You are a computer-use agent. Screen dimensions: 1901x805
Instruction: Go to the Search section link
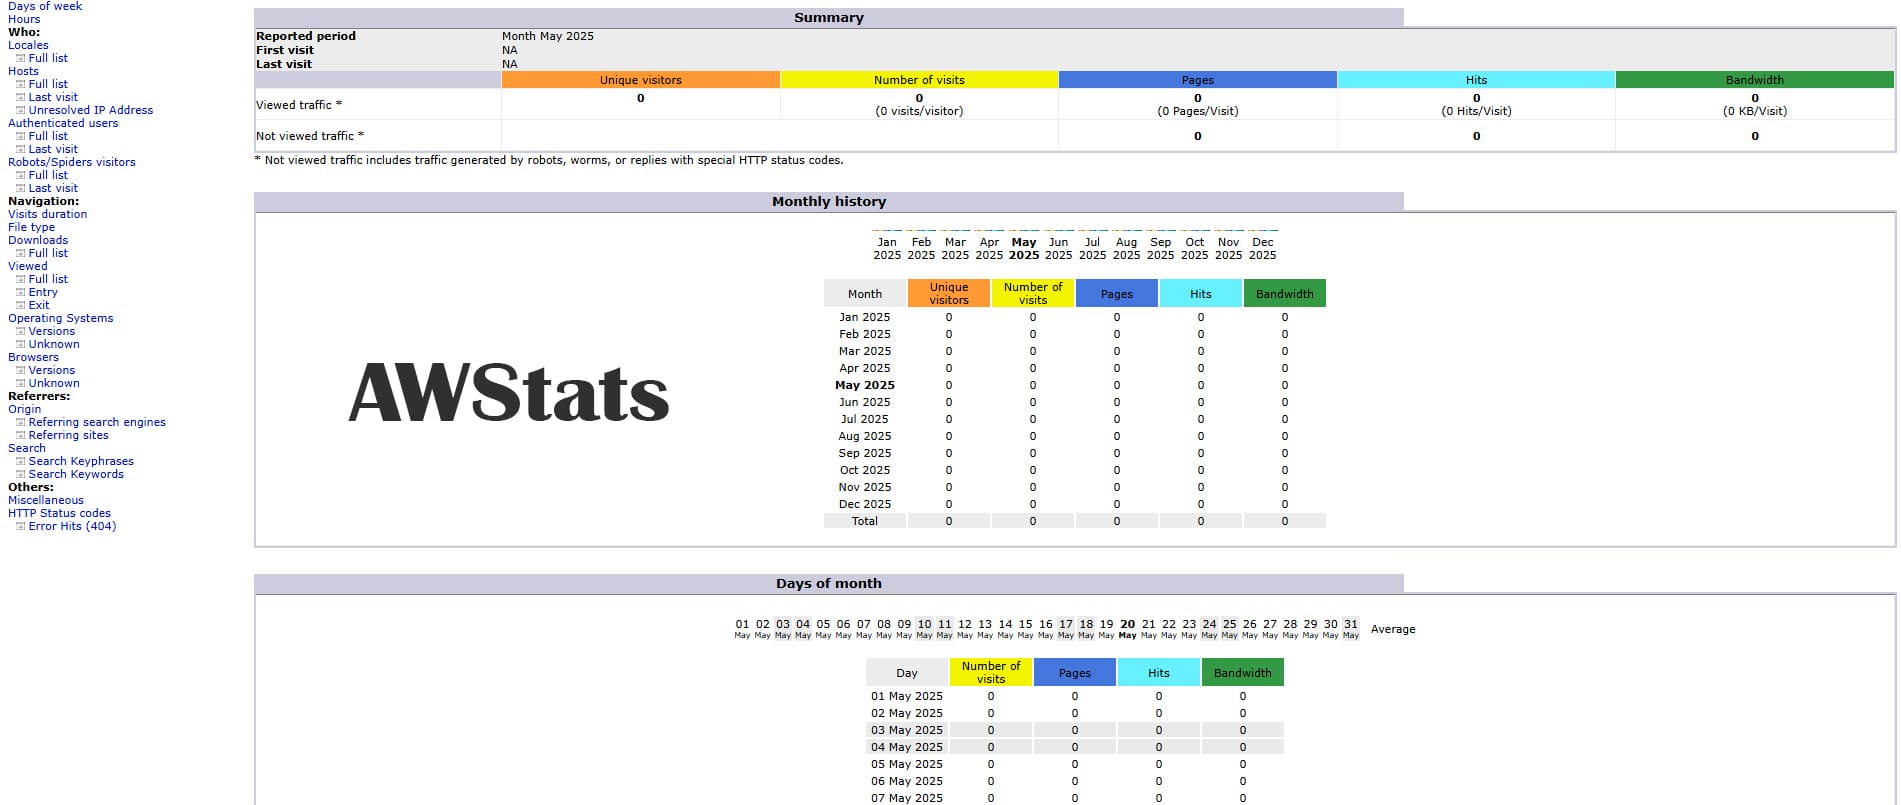point(27,448)
